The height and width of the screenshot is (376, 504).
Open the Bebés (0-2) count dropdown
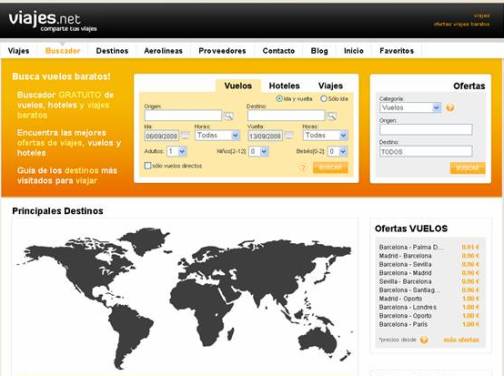pyautogui.click(x=338, y=152)
